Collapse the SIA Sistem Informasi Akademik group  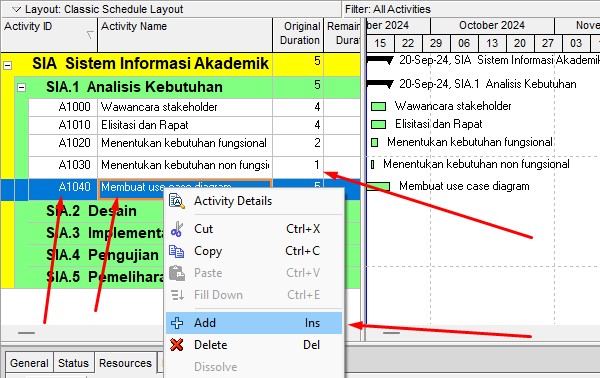[x=7, y=66]
